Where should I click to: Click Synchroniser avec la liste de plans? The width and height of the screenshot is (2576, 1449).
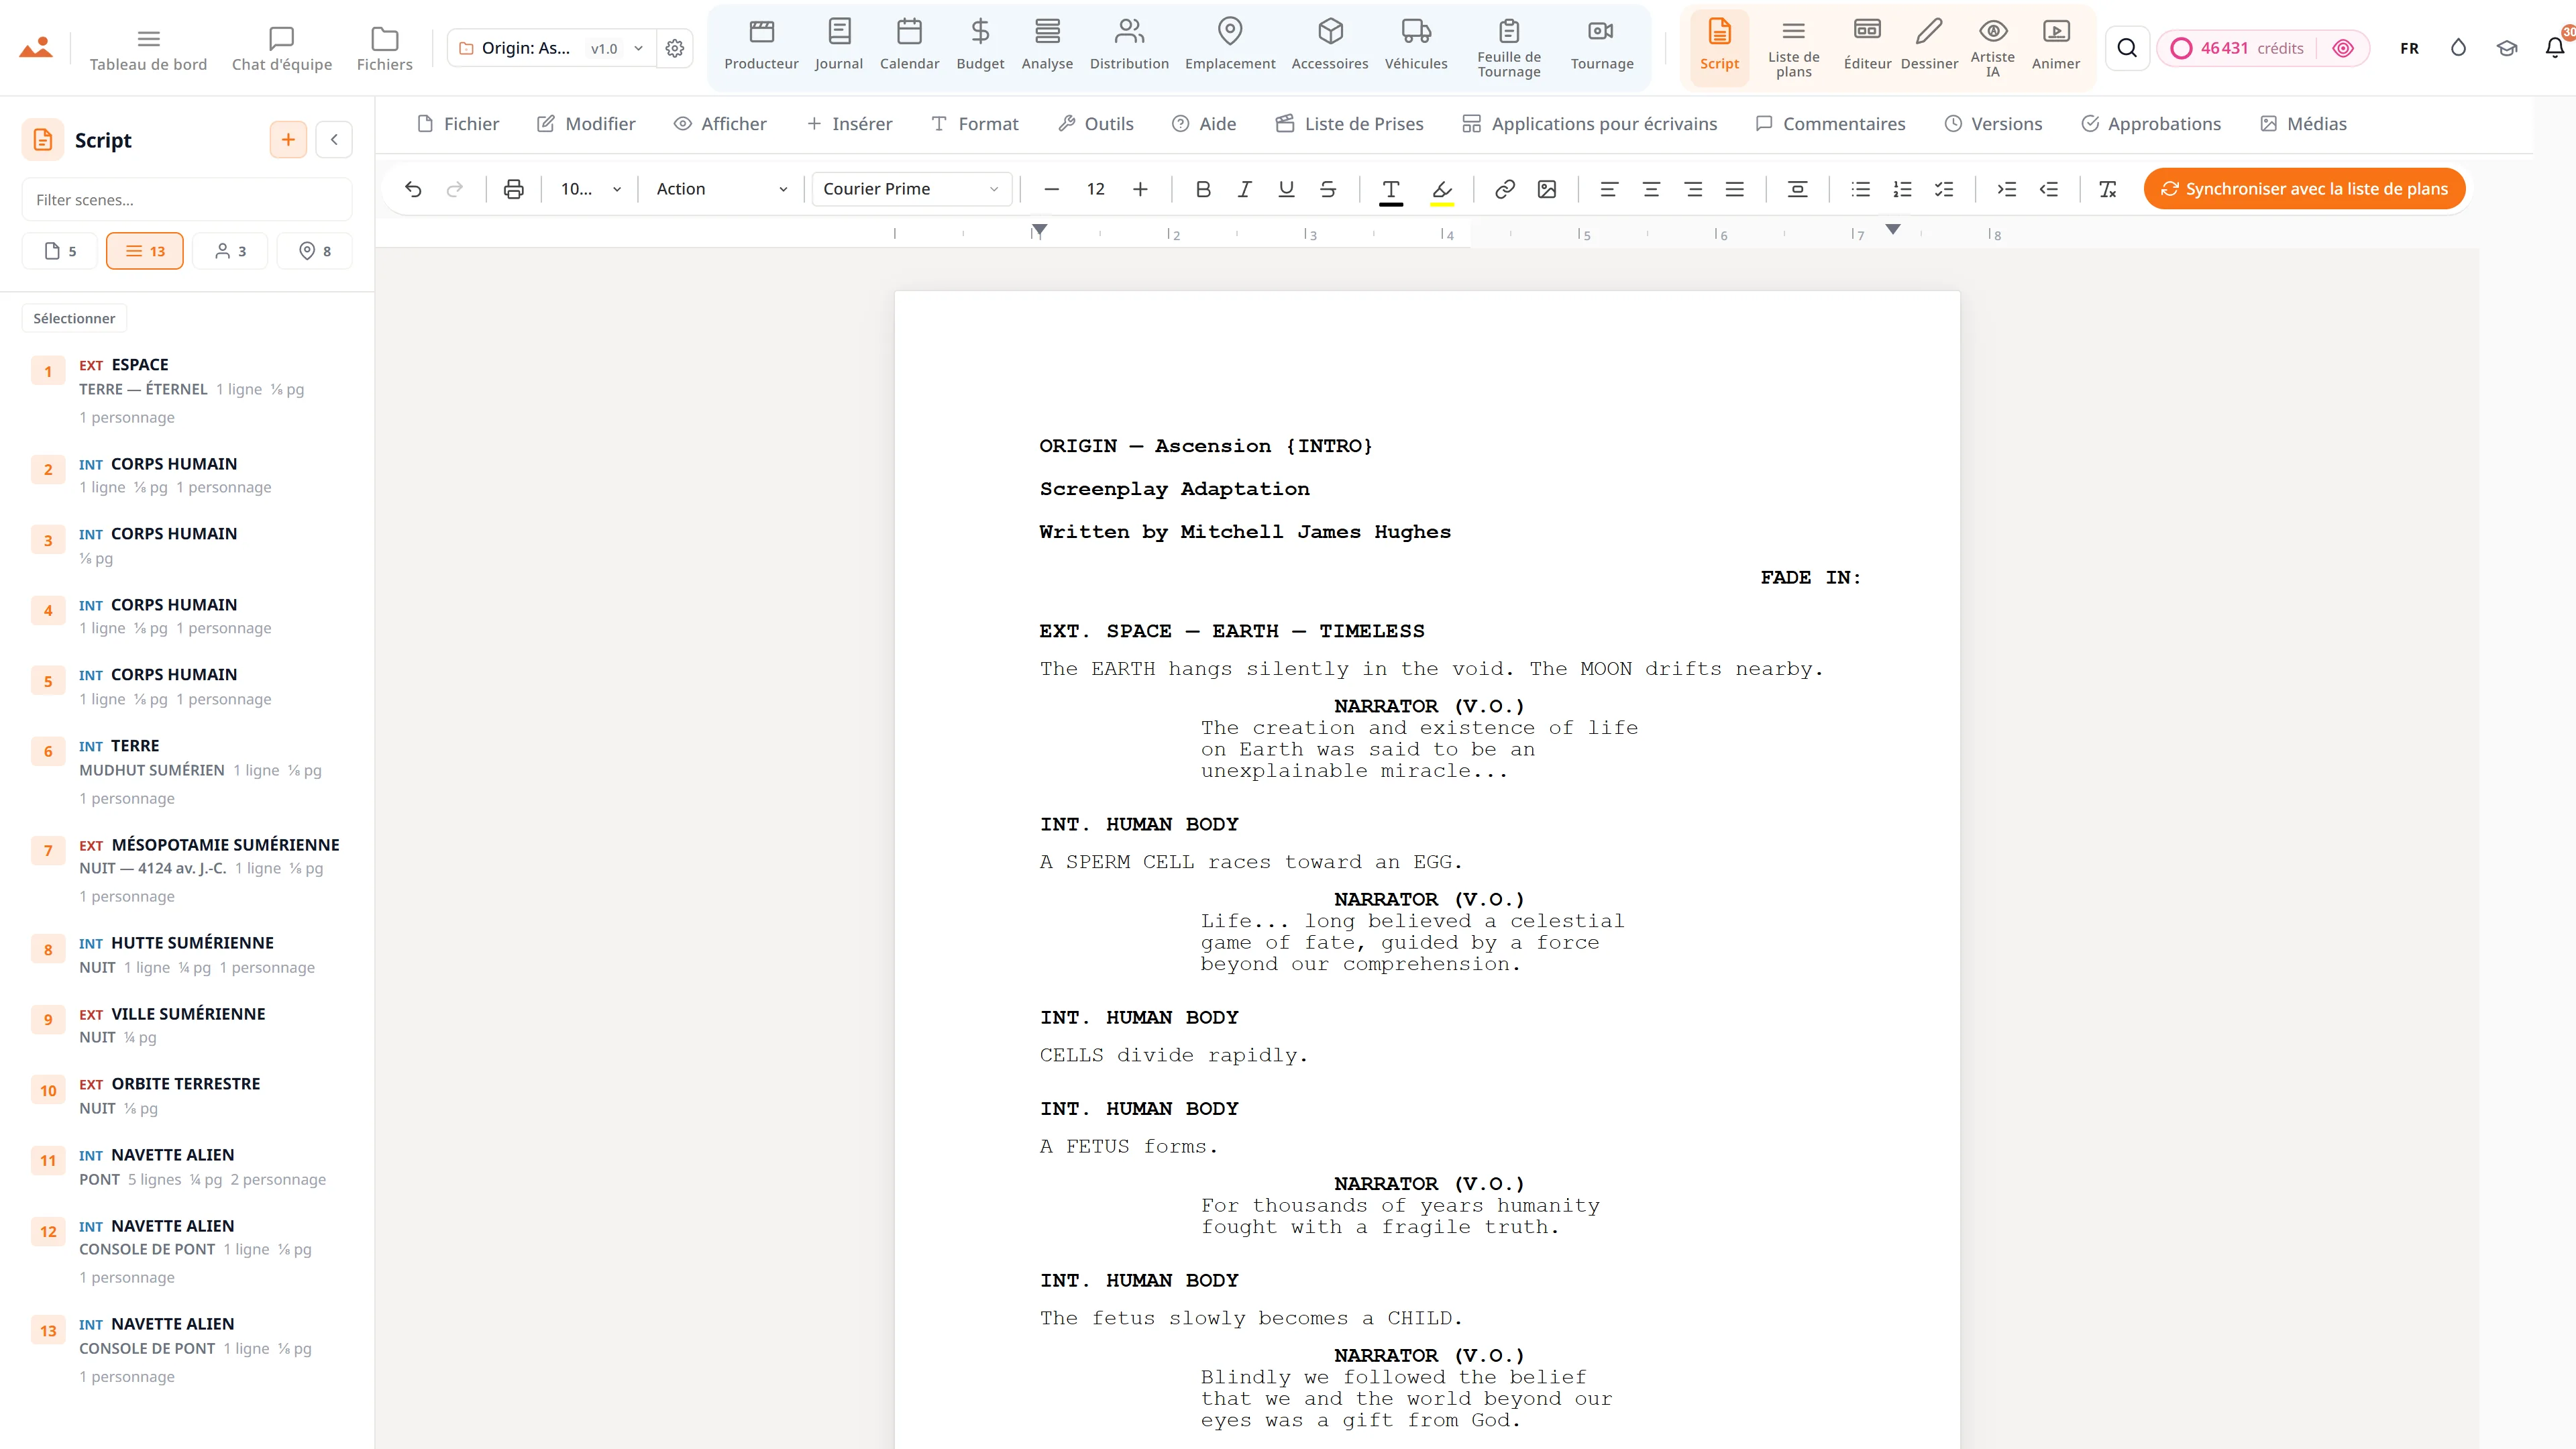click(x=2304, y=189)
